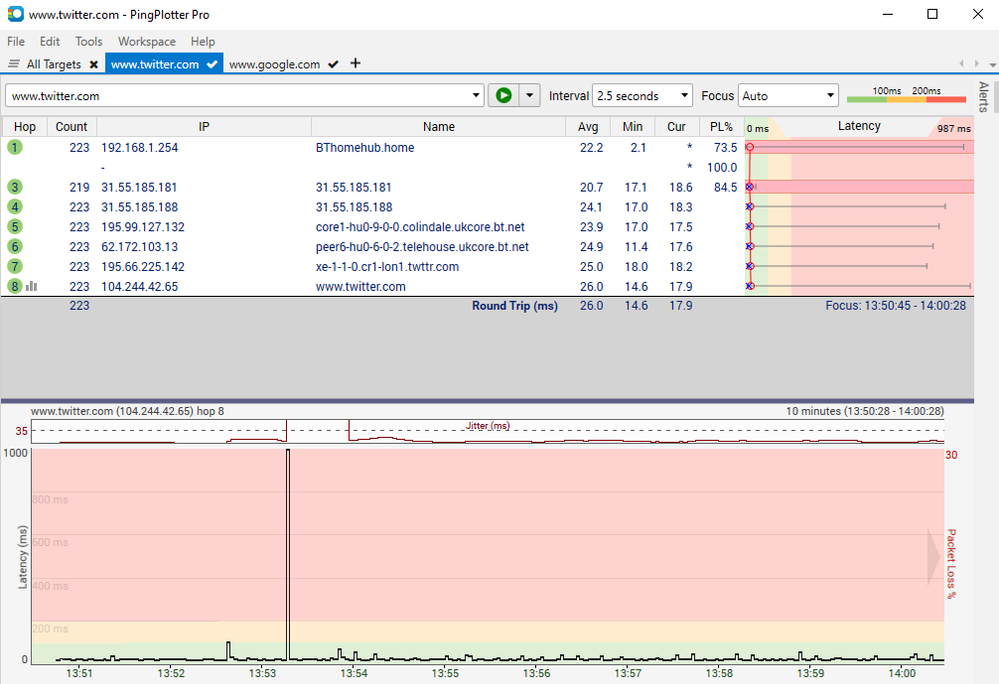The width and height of the screenshot is (999, 684).
Task: Click the green start trace play button
Action: (x=503, y=96)
